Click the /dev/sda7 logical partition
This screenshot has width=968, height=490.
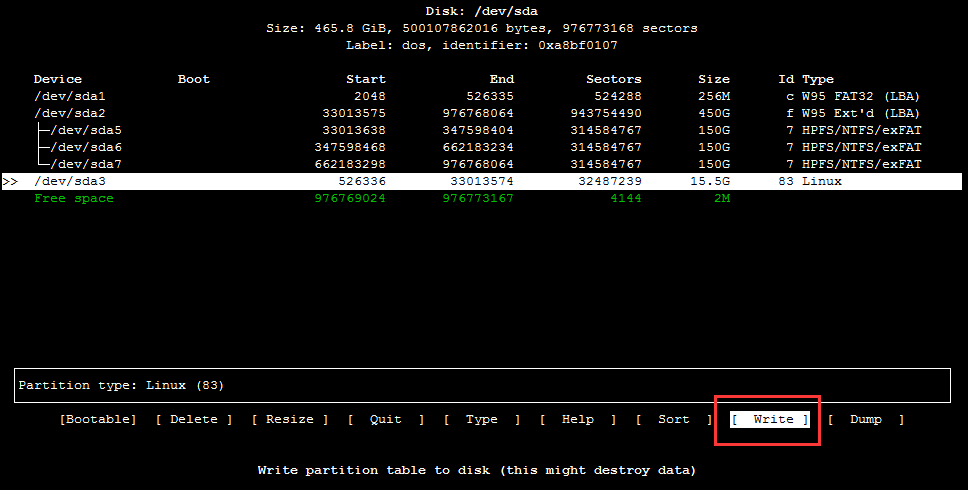[86, 164]
